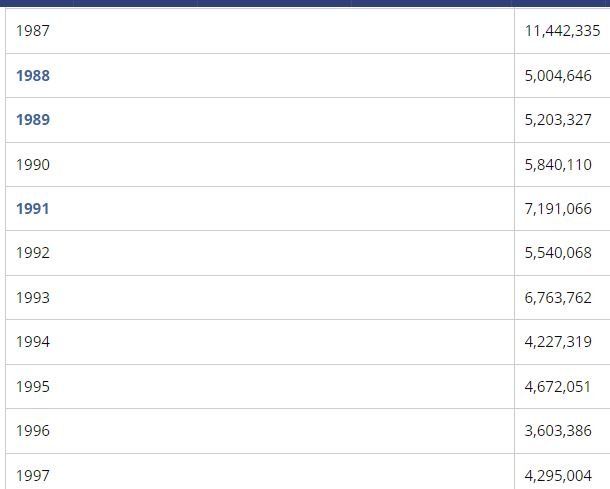
Task: Click the value 5,004,646
Action: [x=558, y=75]
